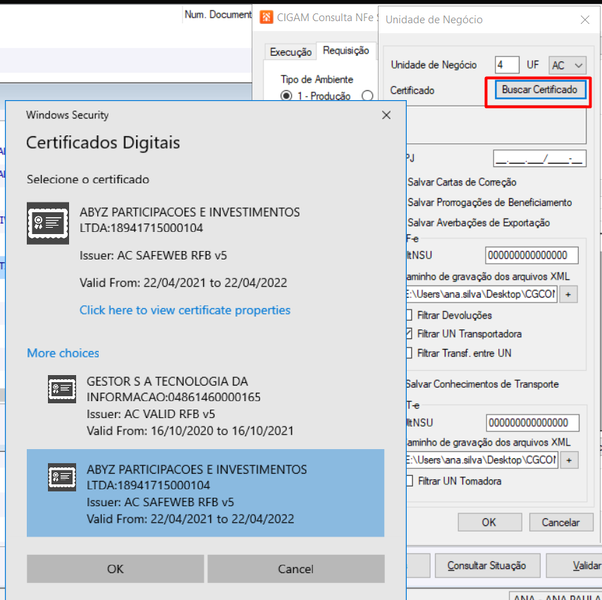The height and width of the screenshot is (600, 602).
Task: Open the Requisição tab
Action: click(346, 50)
